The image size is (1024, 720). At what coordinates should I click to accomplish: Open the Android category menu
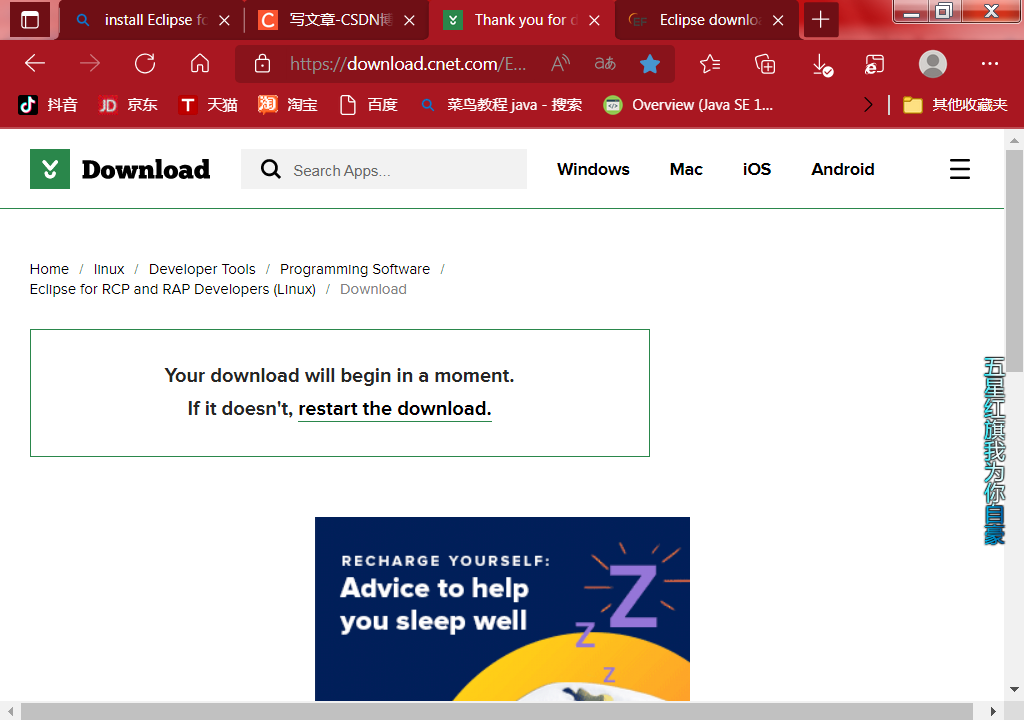click(x=842, y=169)
